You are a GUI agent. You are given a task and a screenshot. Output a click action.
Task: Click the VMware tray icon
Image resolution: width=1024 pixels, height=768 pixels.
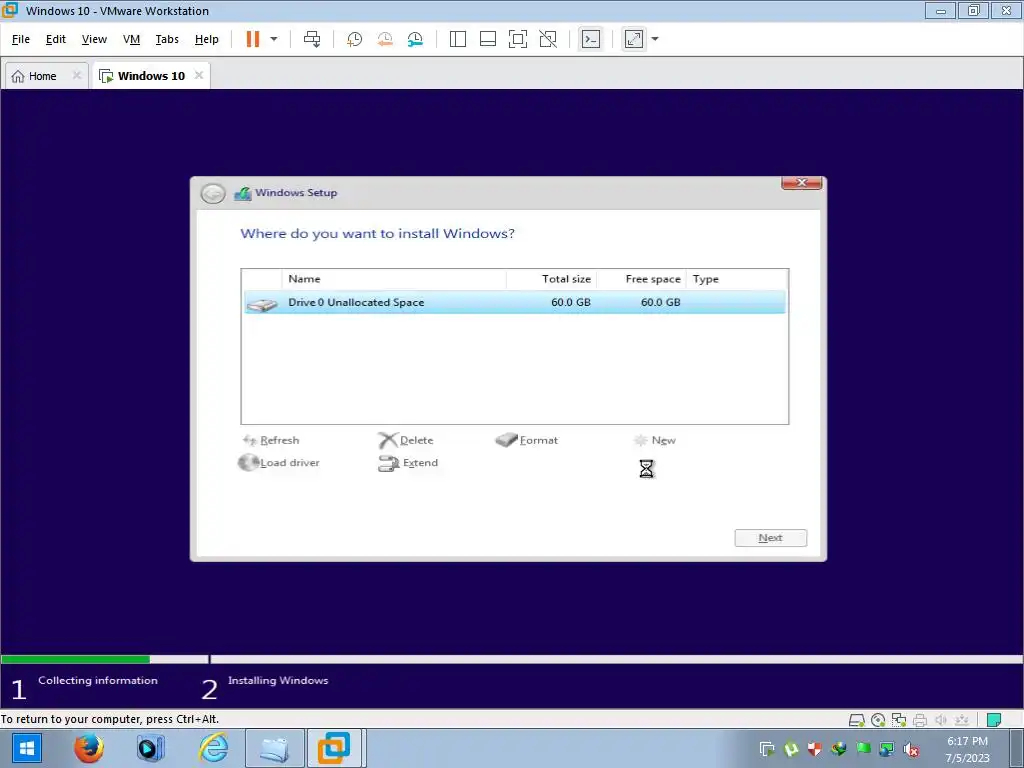(x=767, y=749)
